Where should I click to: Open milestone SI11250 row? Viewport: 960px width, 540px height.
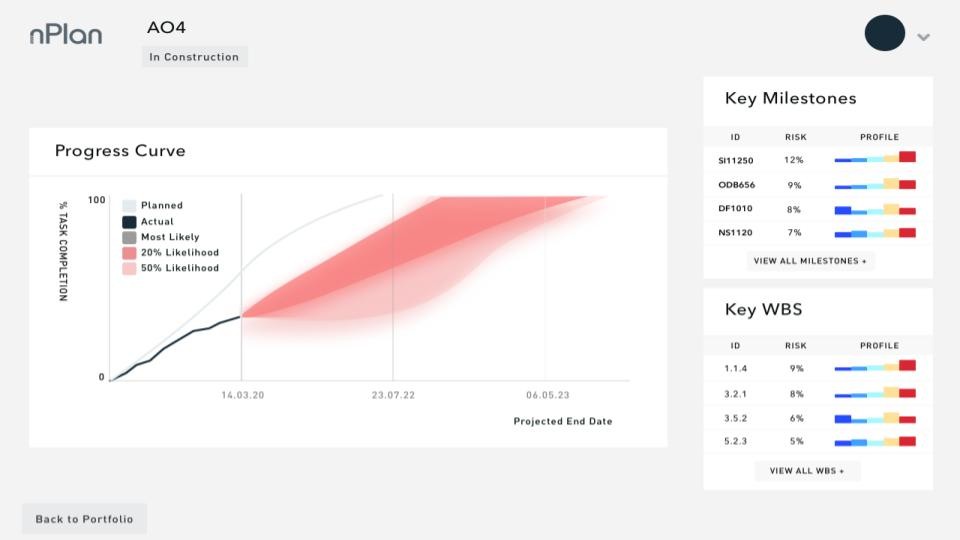(x=818, y=160)
